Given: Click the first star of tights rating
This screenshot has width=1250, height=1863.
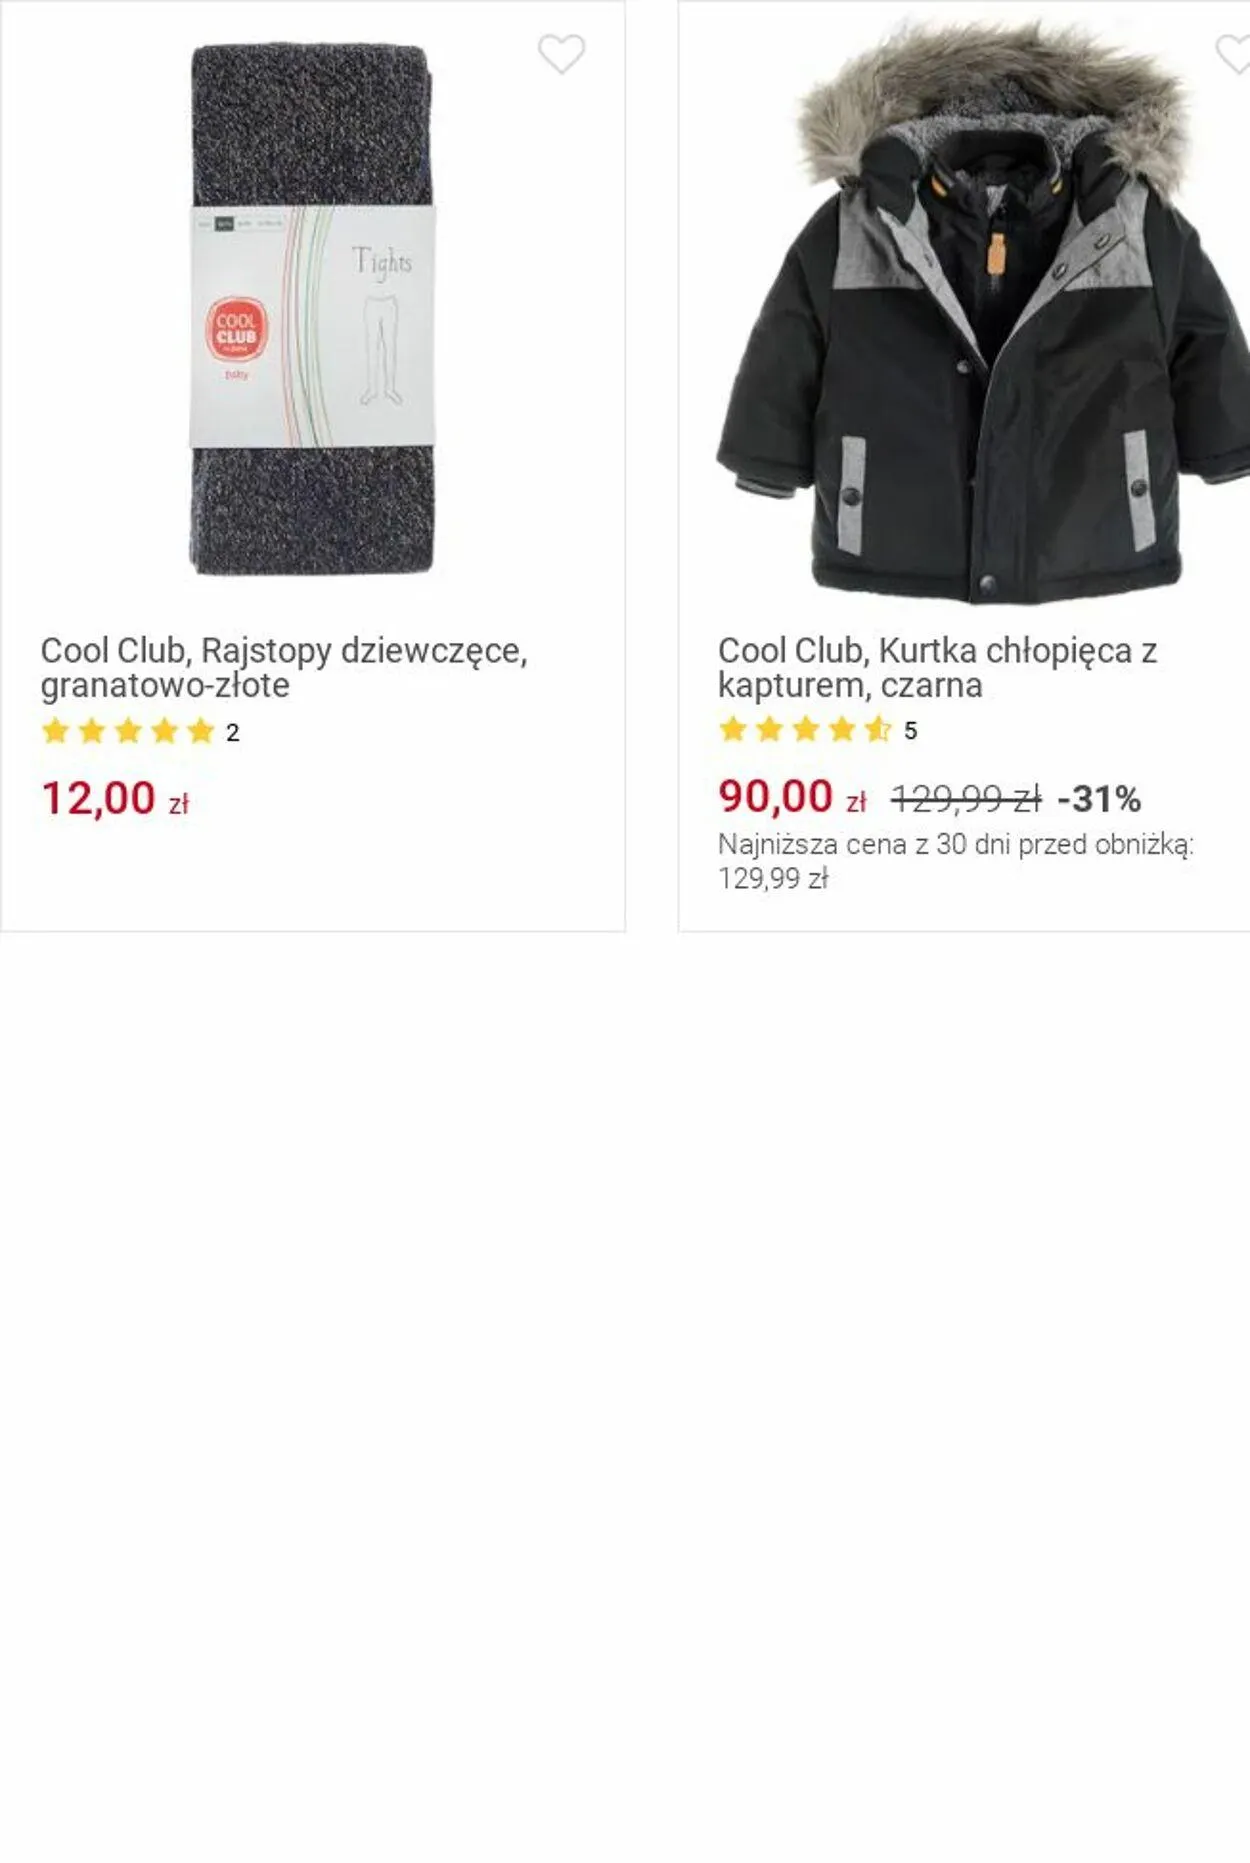Looking at the screenshot, I should pyautogui.click(x=56, y=732).
